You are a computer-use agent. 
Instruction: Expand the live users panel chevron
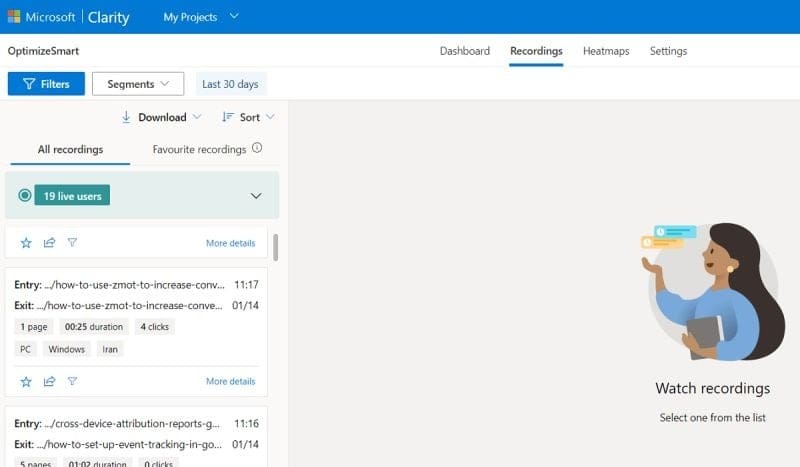[x=256, y=196]
